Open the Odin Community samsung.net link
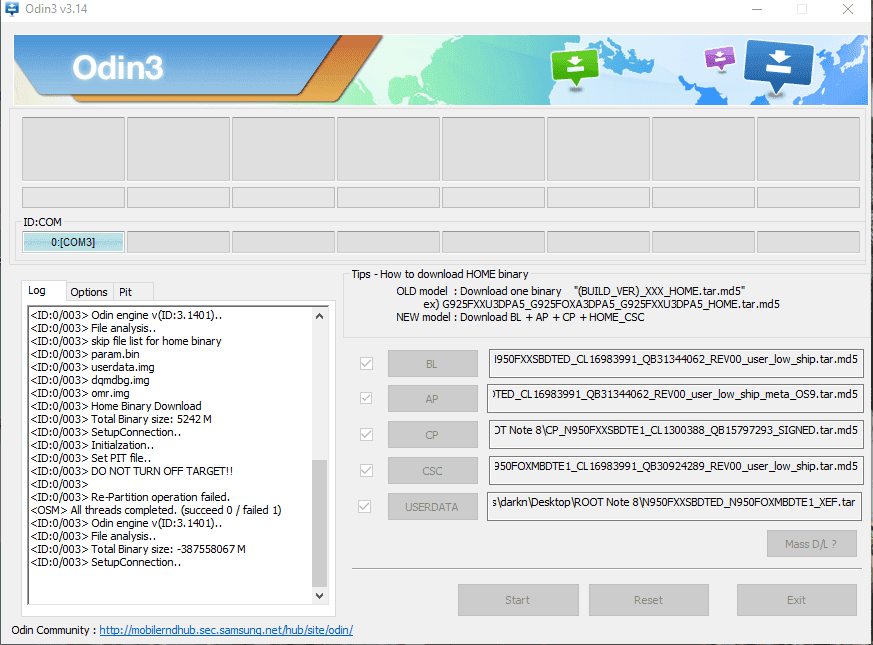Image resolution: width=873 pixels, height=645 pixels. pos(226,630)
